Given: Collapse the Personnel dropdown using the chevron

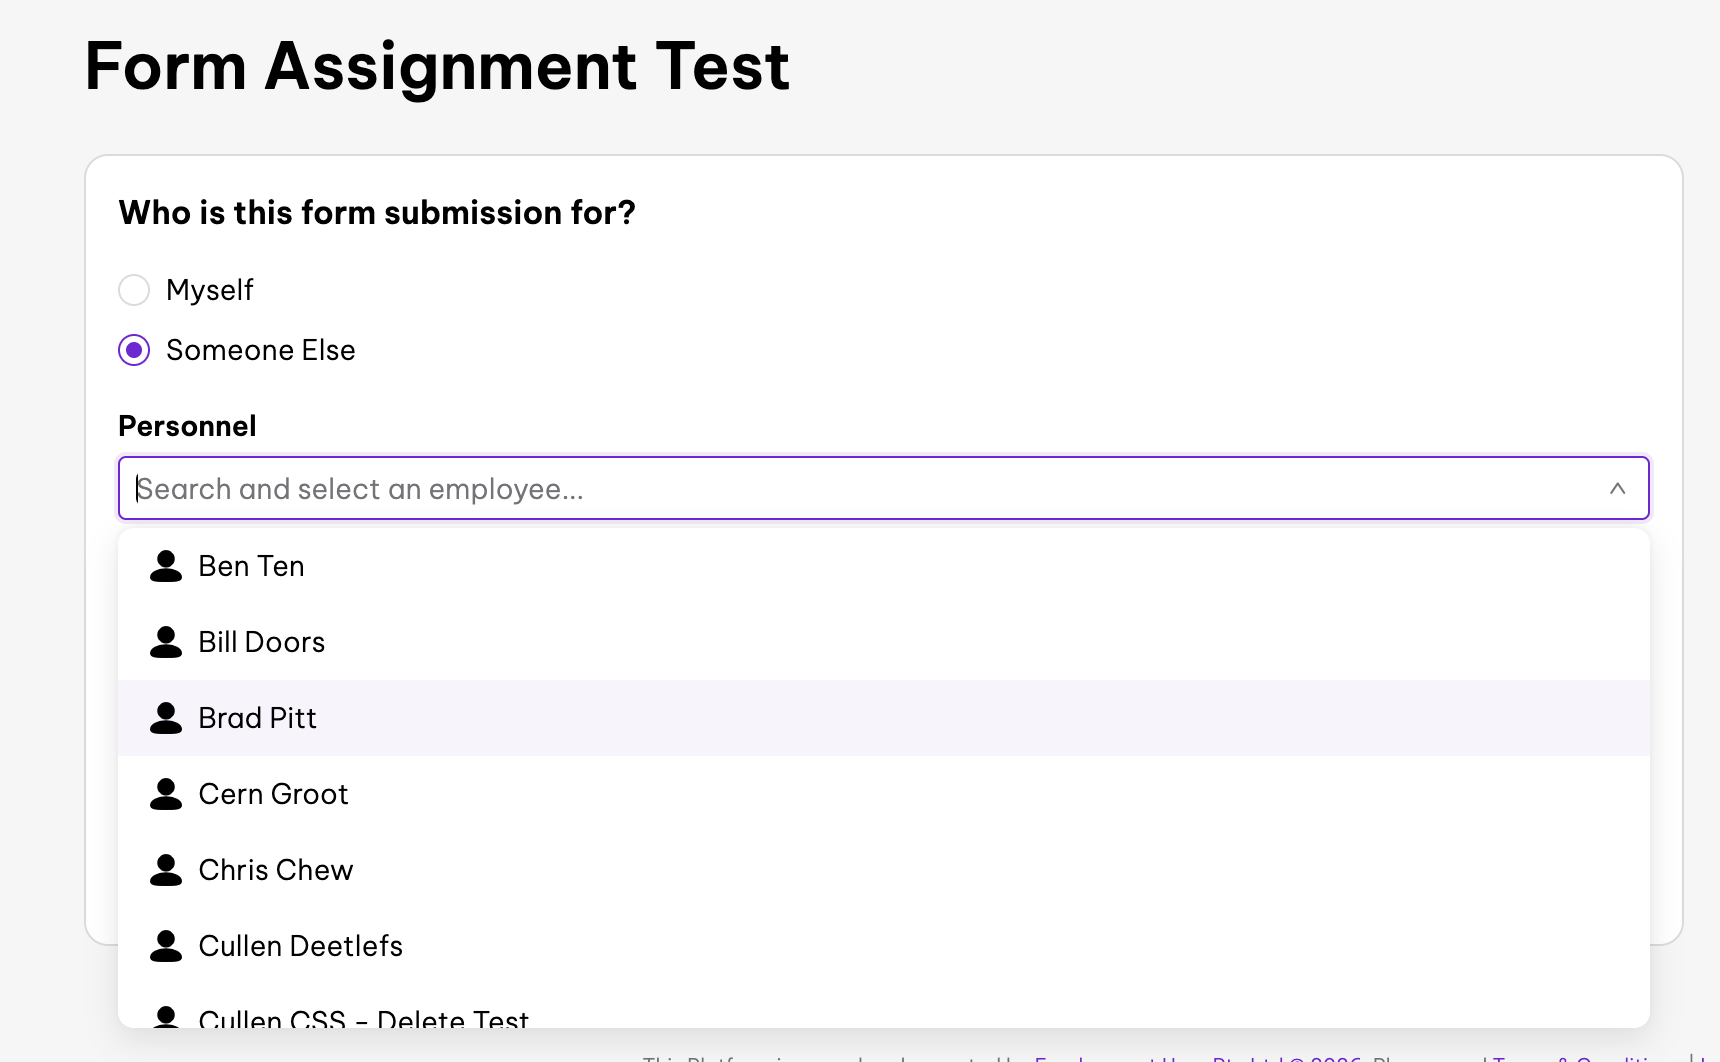Looking at the screenshot, I should [1617, 489].
